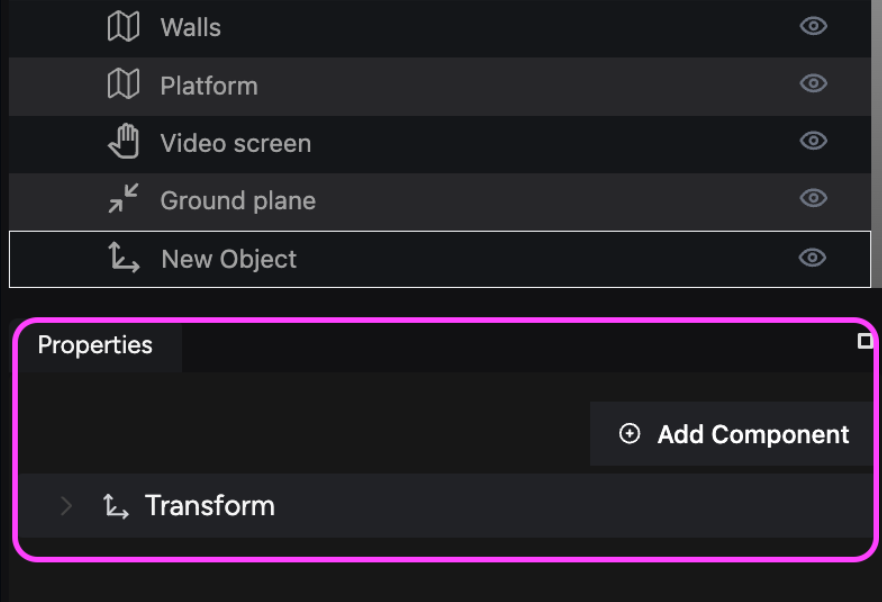Viewport: 882px width, 602px height.
Task: Expand the Transform section chevron
Action: coord(66,506)
